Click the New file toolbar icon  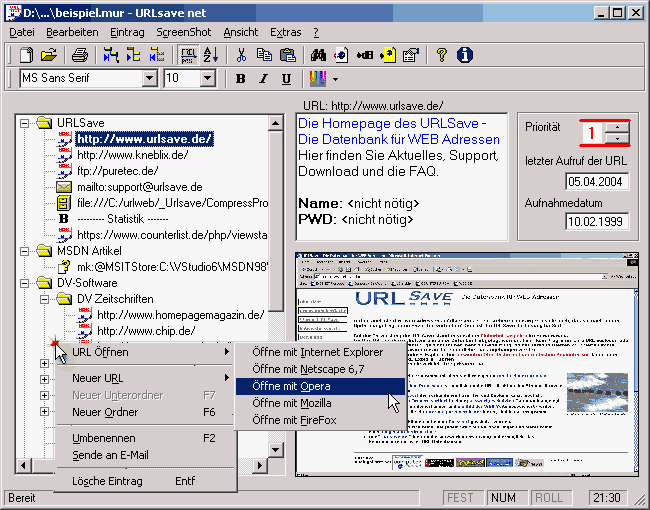click(25, 55)
